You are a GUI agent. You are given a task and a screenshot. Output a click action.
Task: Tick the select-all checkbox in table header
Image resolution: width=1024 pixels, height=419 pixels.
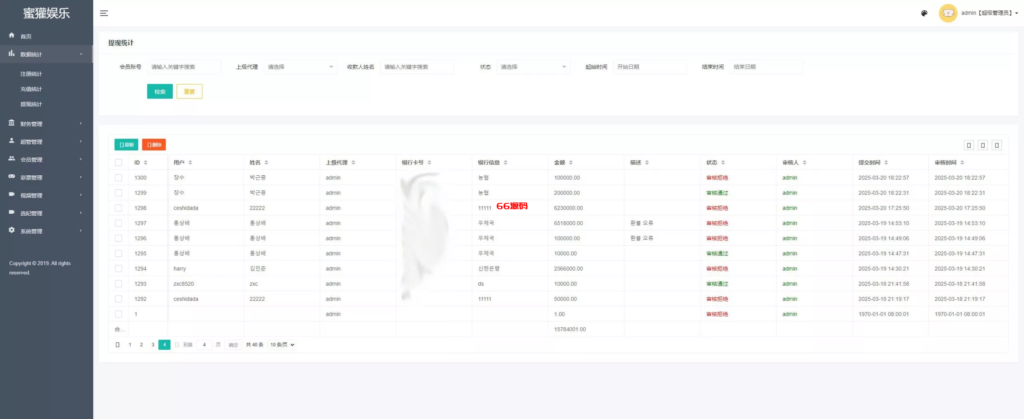[118, 163]
